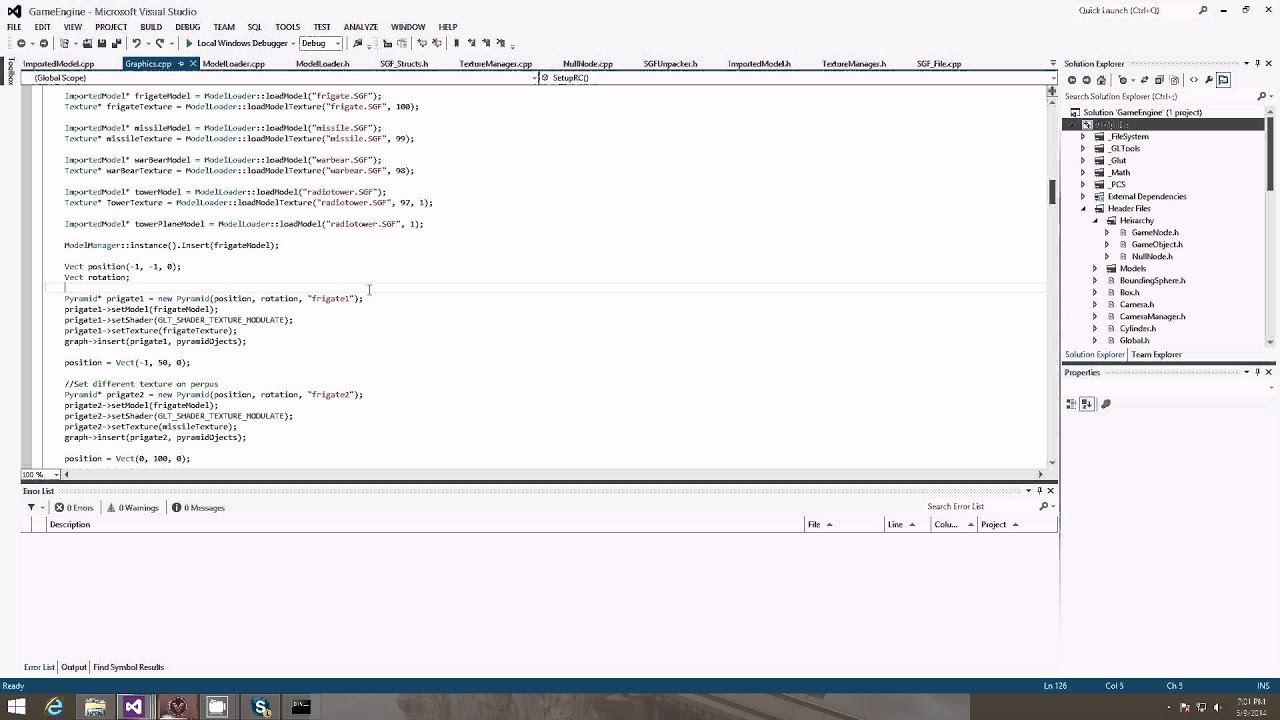Image resolution: width=1280 pixels, height=720 pixels.
Task: Toggle the 0 Warnings filter
Action: point(133,508)
